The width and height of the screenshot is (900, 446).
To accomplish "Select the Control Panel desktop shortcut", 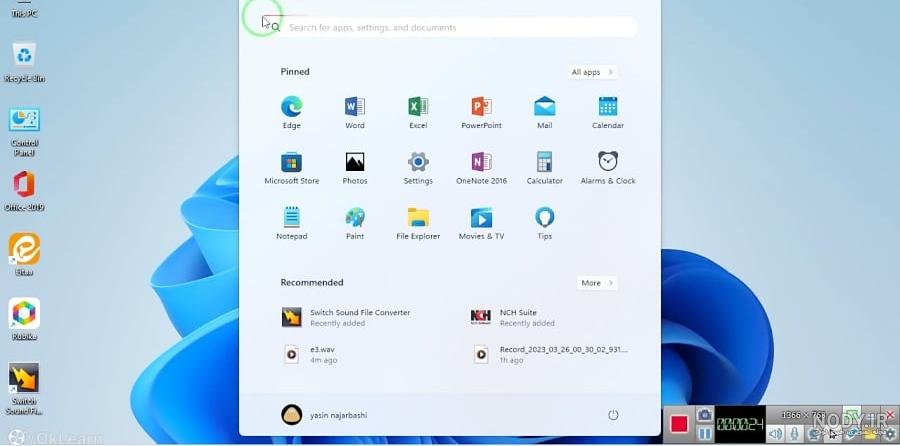I will [24, 132].
